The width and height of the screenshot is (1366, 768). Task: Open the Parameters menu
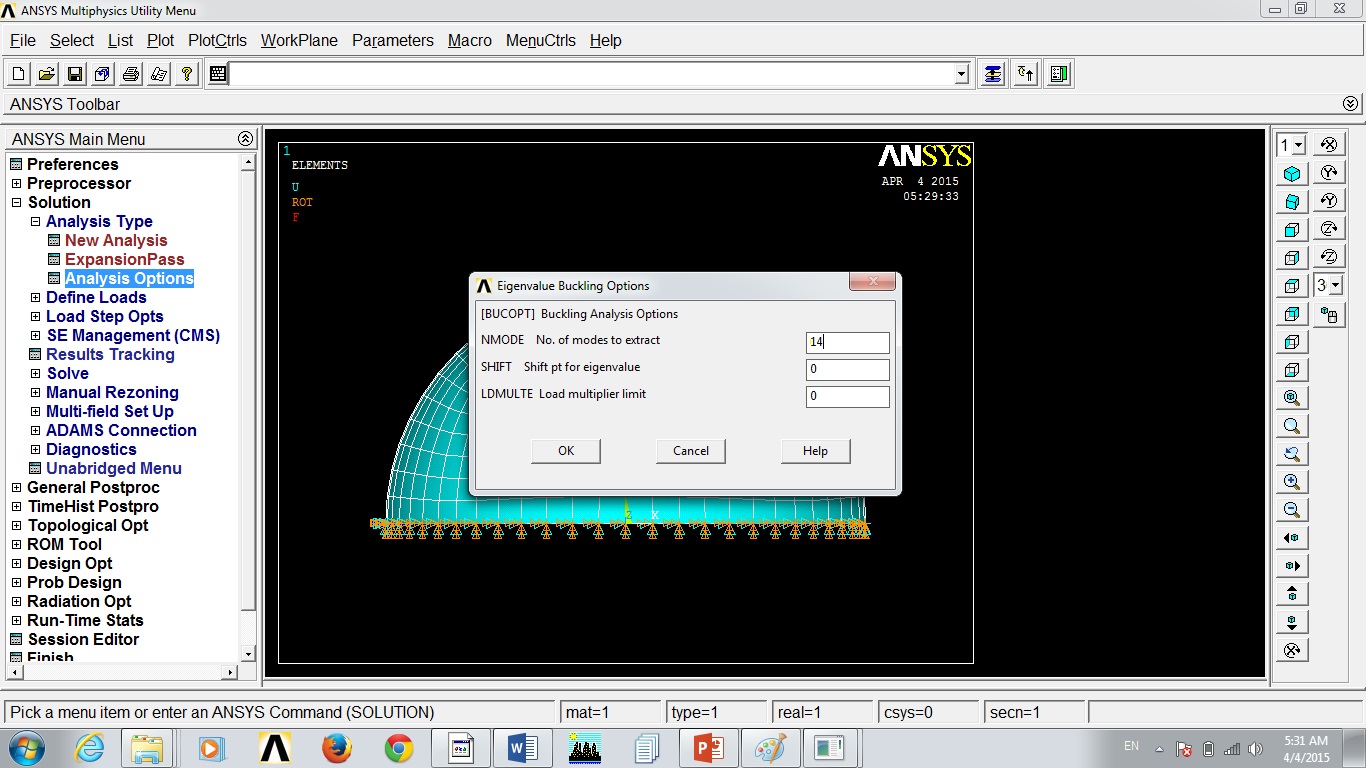pyautogui.click(x=393, y=41)
